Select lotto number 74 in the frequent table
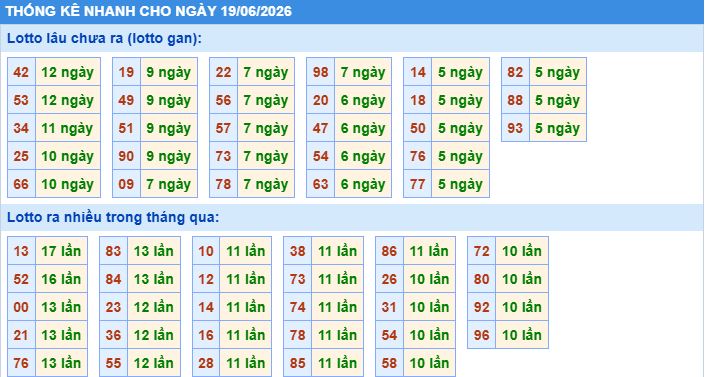The height and width of the screenshot is (377, 705). pyautogui.click(x=298, y=307)
